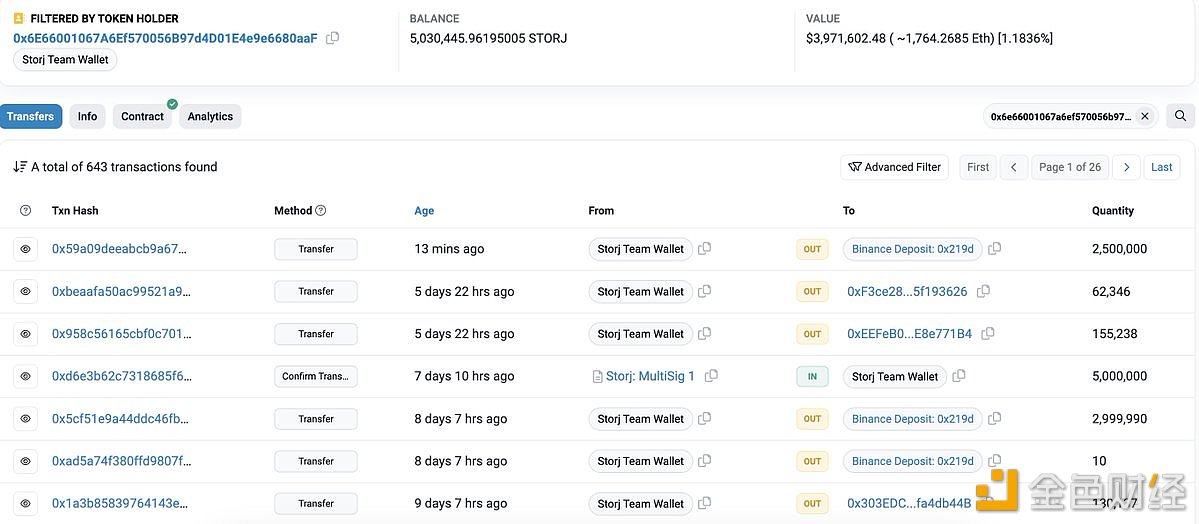
Task: Open the Contract tab
Action: click(x=142, y=116)
